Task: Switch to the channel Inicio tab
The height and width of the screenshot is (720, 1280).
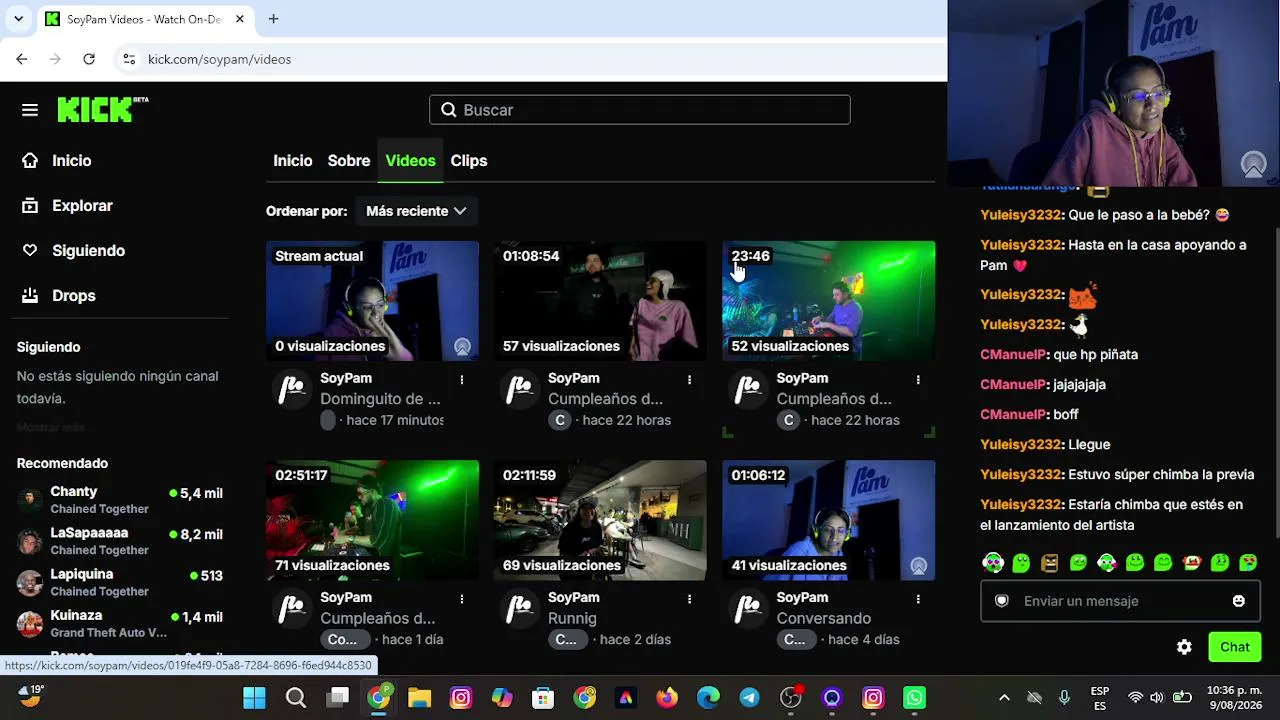Action: (293, 160)
